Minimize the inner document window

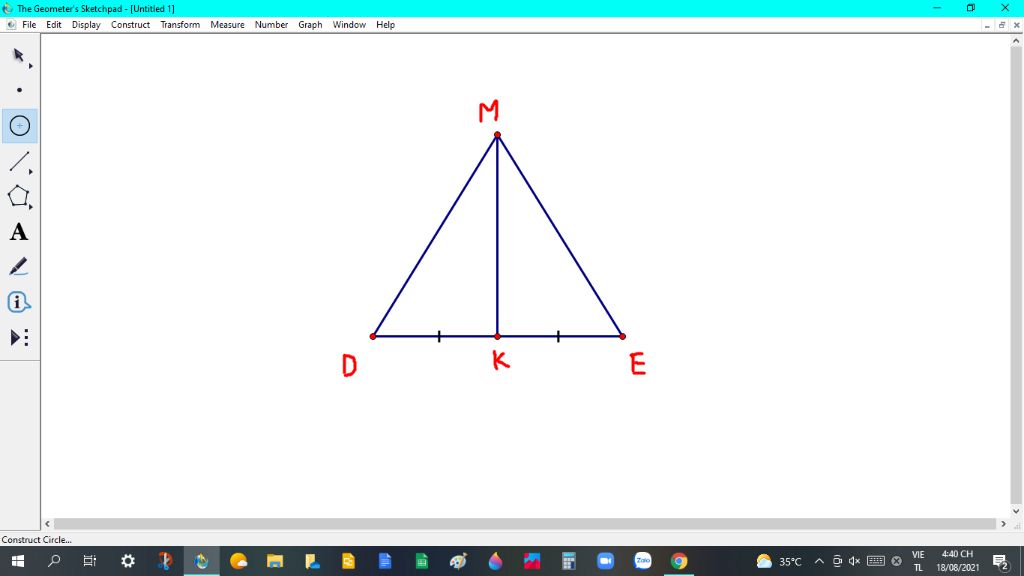(987, 25)
